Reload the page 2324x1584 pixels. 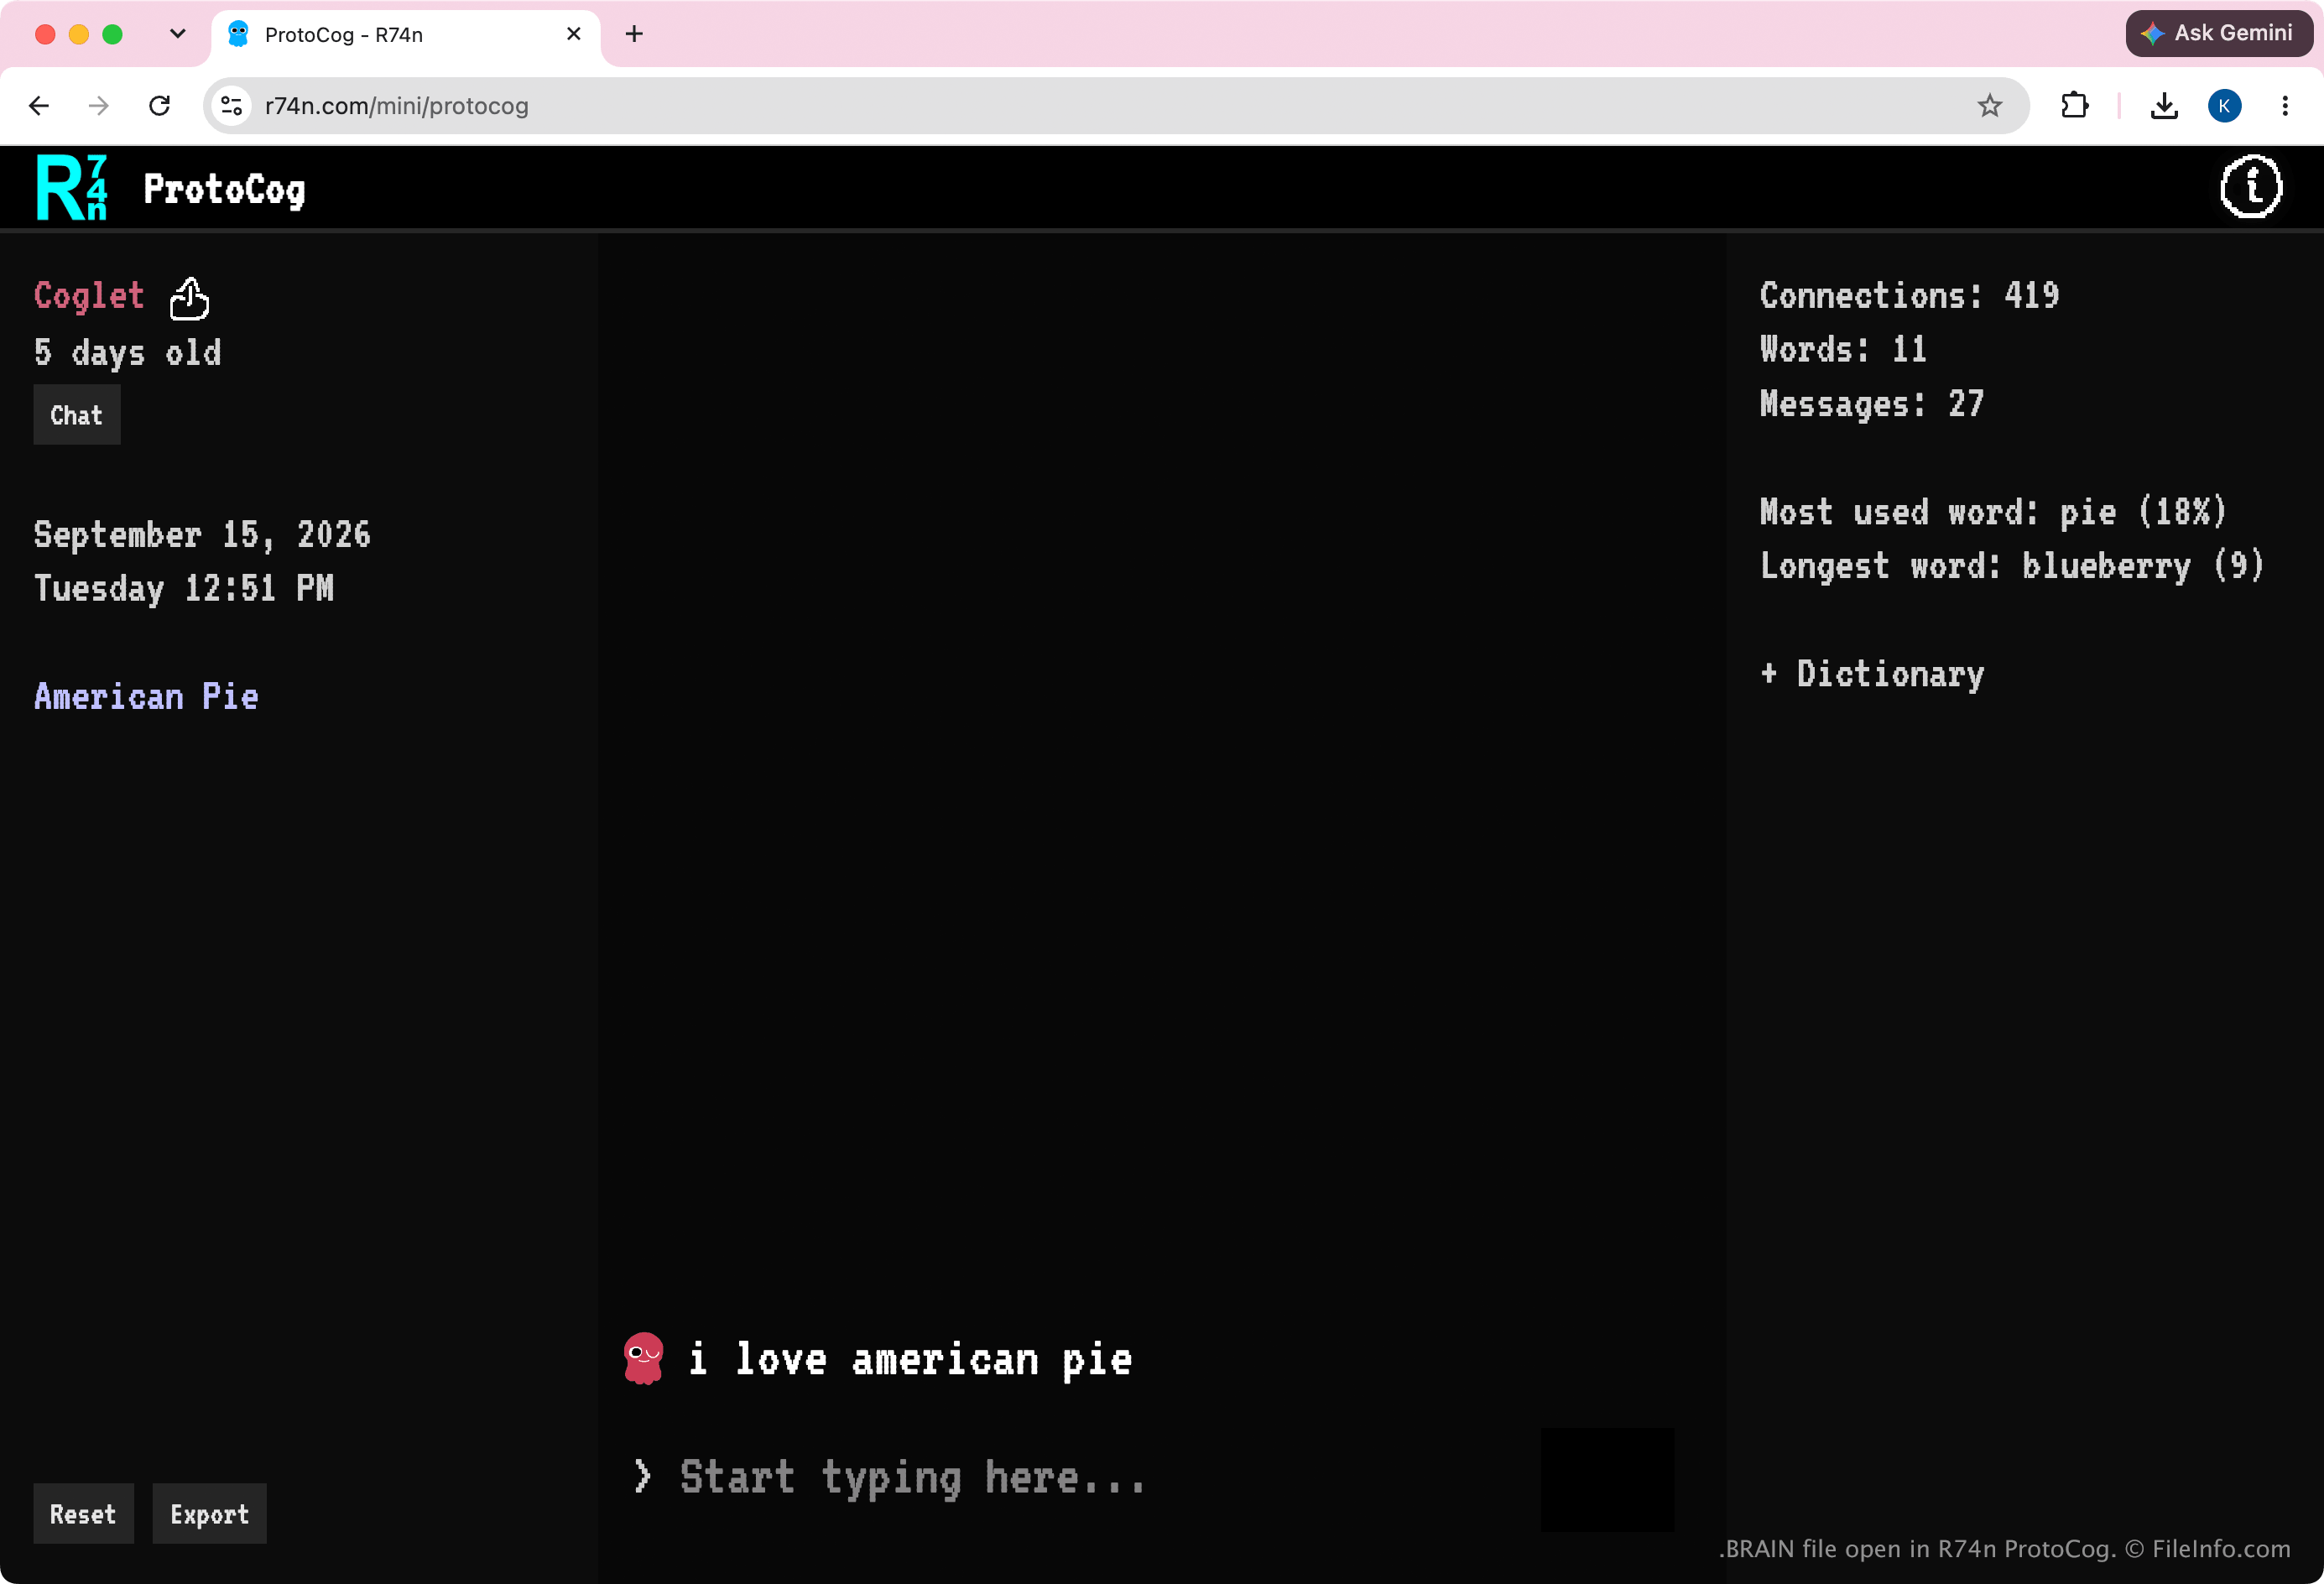[x=159, y=106]
